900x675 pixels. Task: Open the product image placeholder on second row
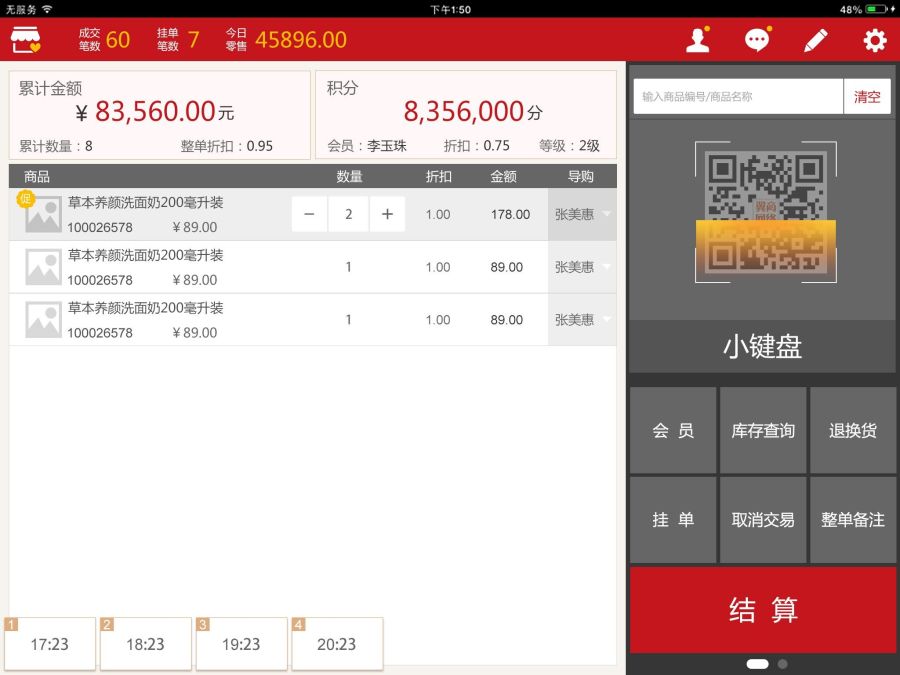pos(42,267)
